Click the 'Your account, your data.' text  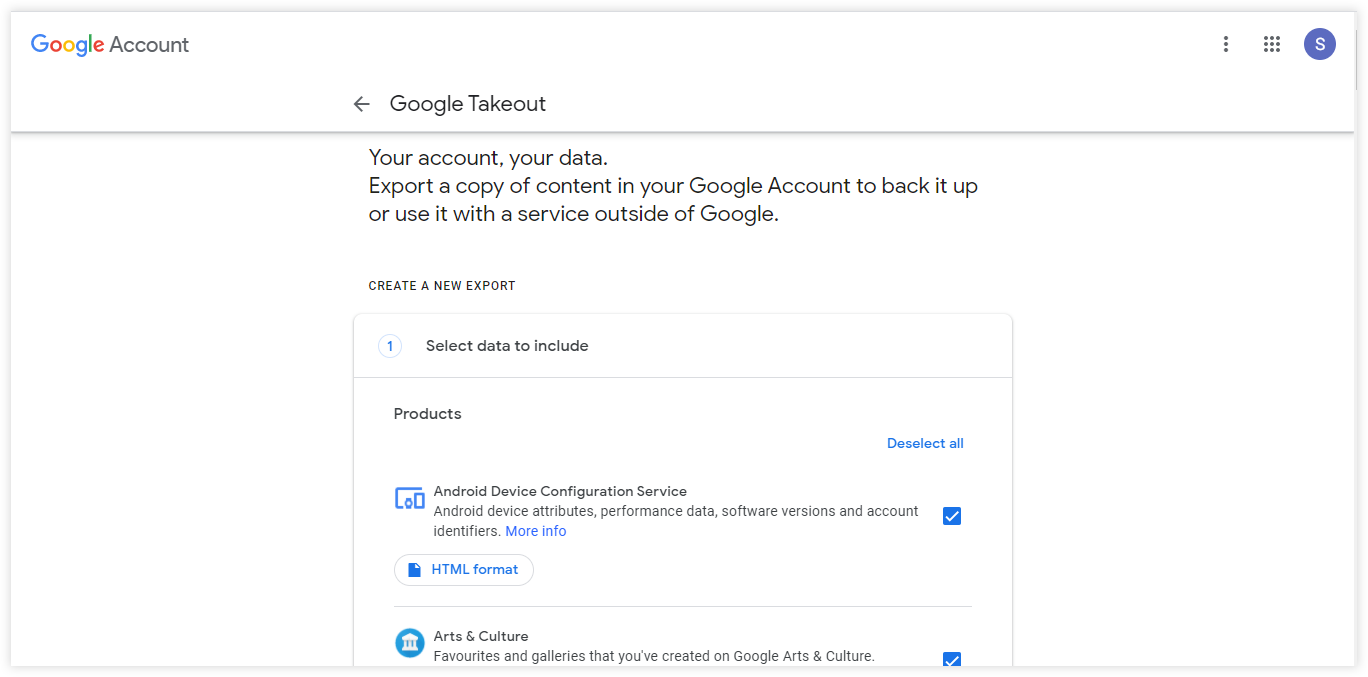[488, 158]
